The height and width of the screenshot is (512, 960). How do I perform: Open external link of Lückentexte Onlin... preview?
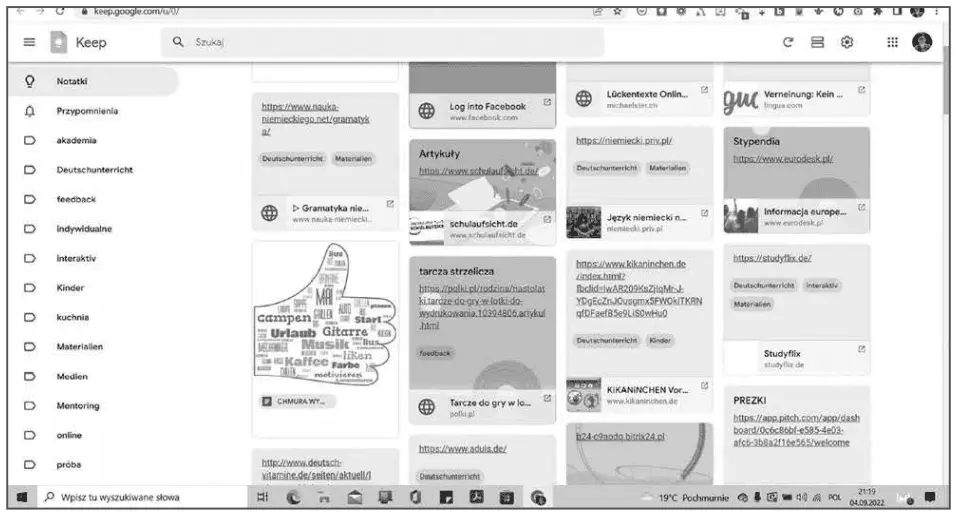[705, 90]
